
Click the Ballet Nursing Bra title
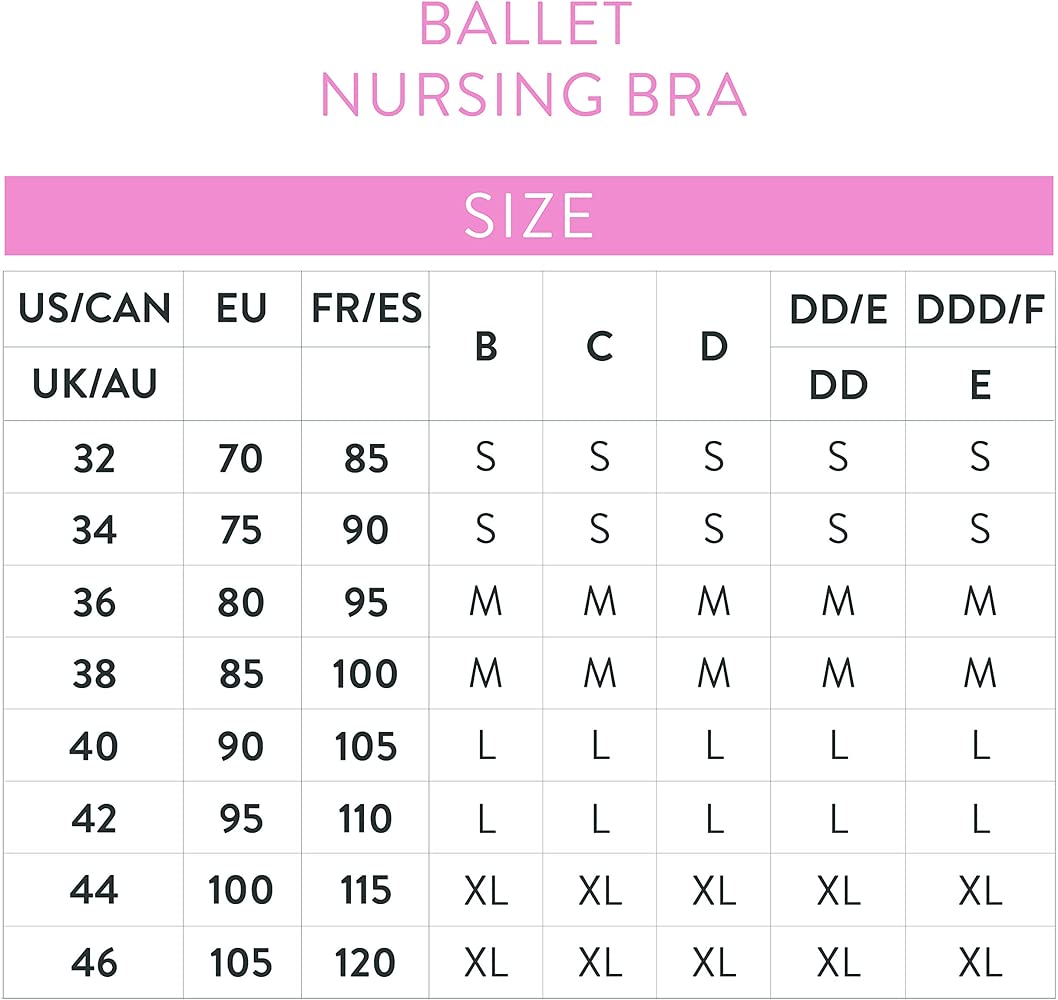(x=533, y=60)
